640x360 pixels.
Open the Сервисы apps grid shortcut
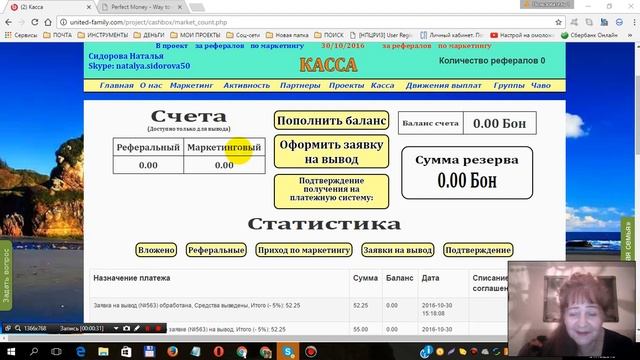[x=21, y=35]
